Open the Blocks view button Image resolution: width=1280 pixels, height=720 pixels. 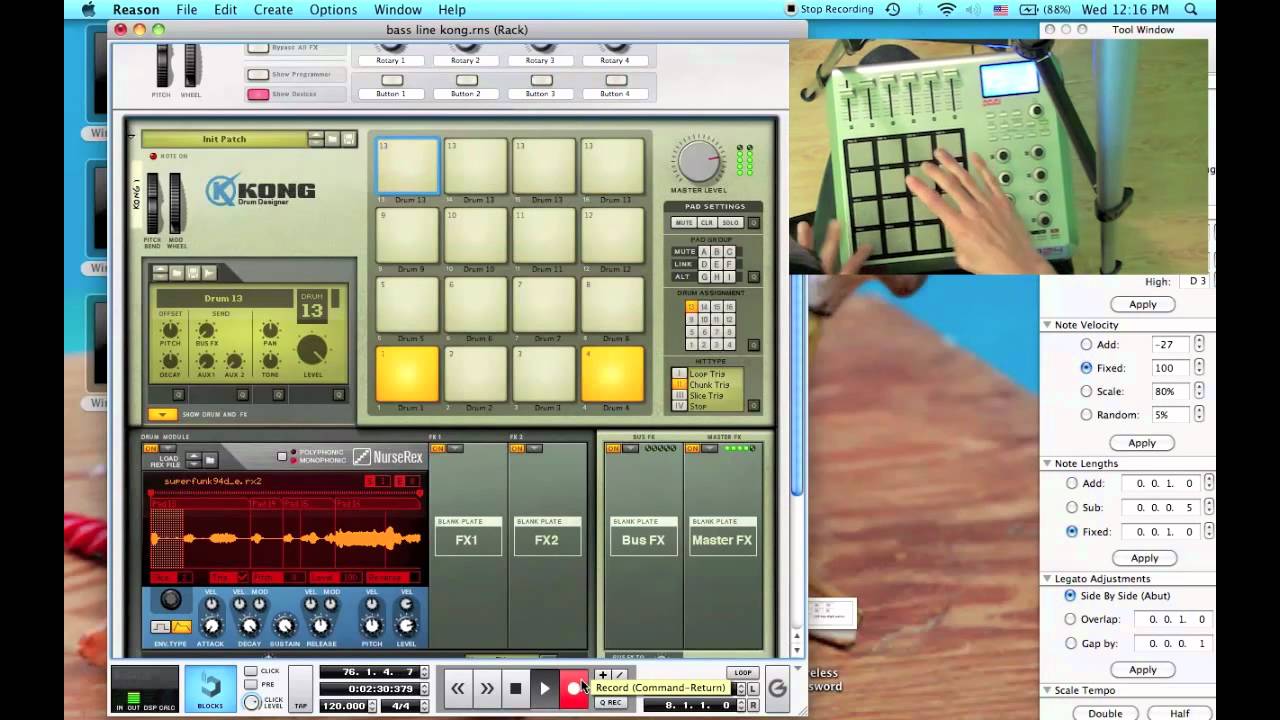click(x=210, y=689)
